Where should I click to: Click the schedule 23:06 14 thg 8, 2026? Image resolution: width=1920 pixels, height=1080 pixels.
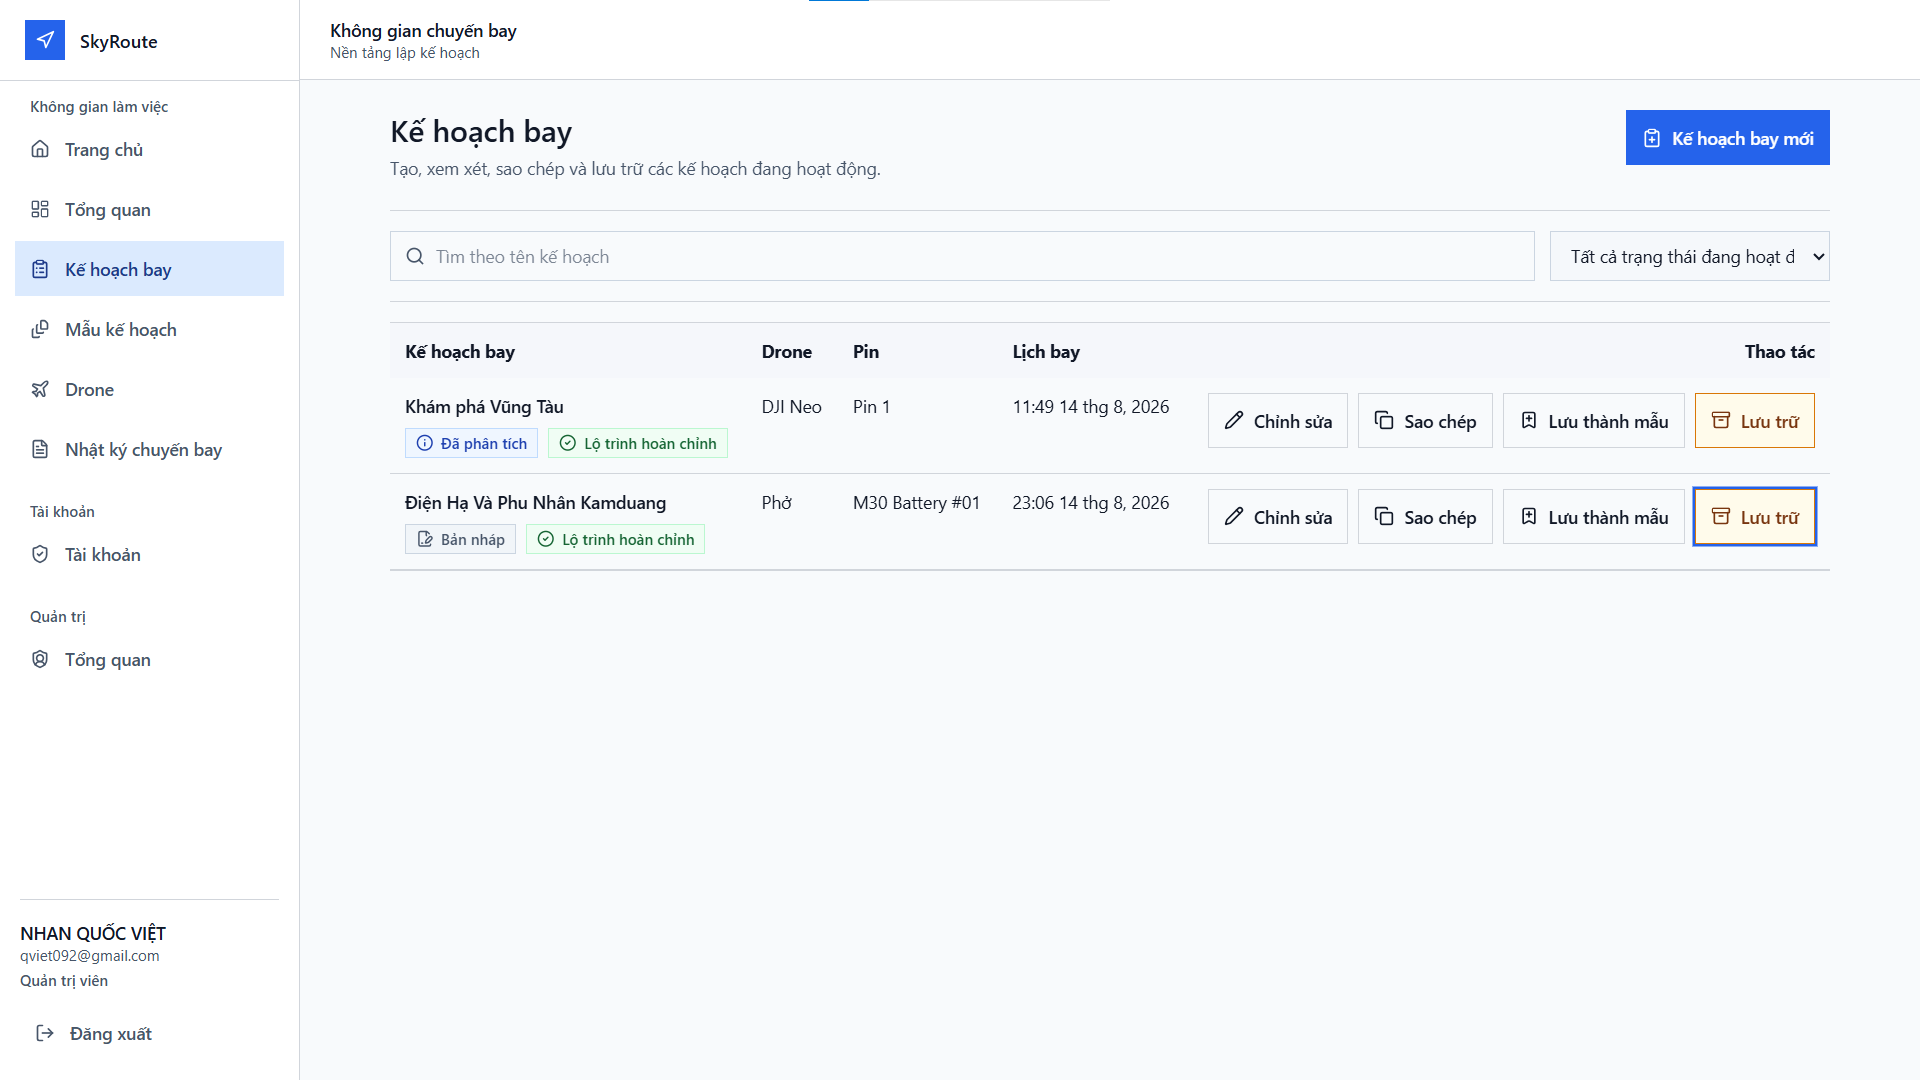(x=1090, y=502)
